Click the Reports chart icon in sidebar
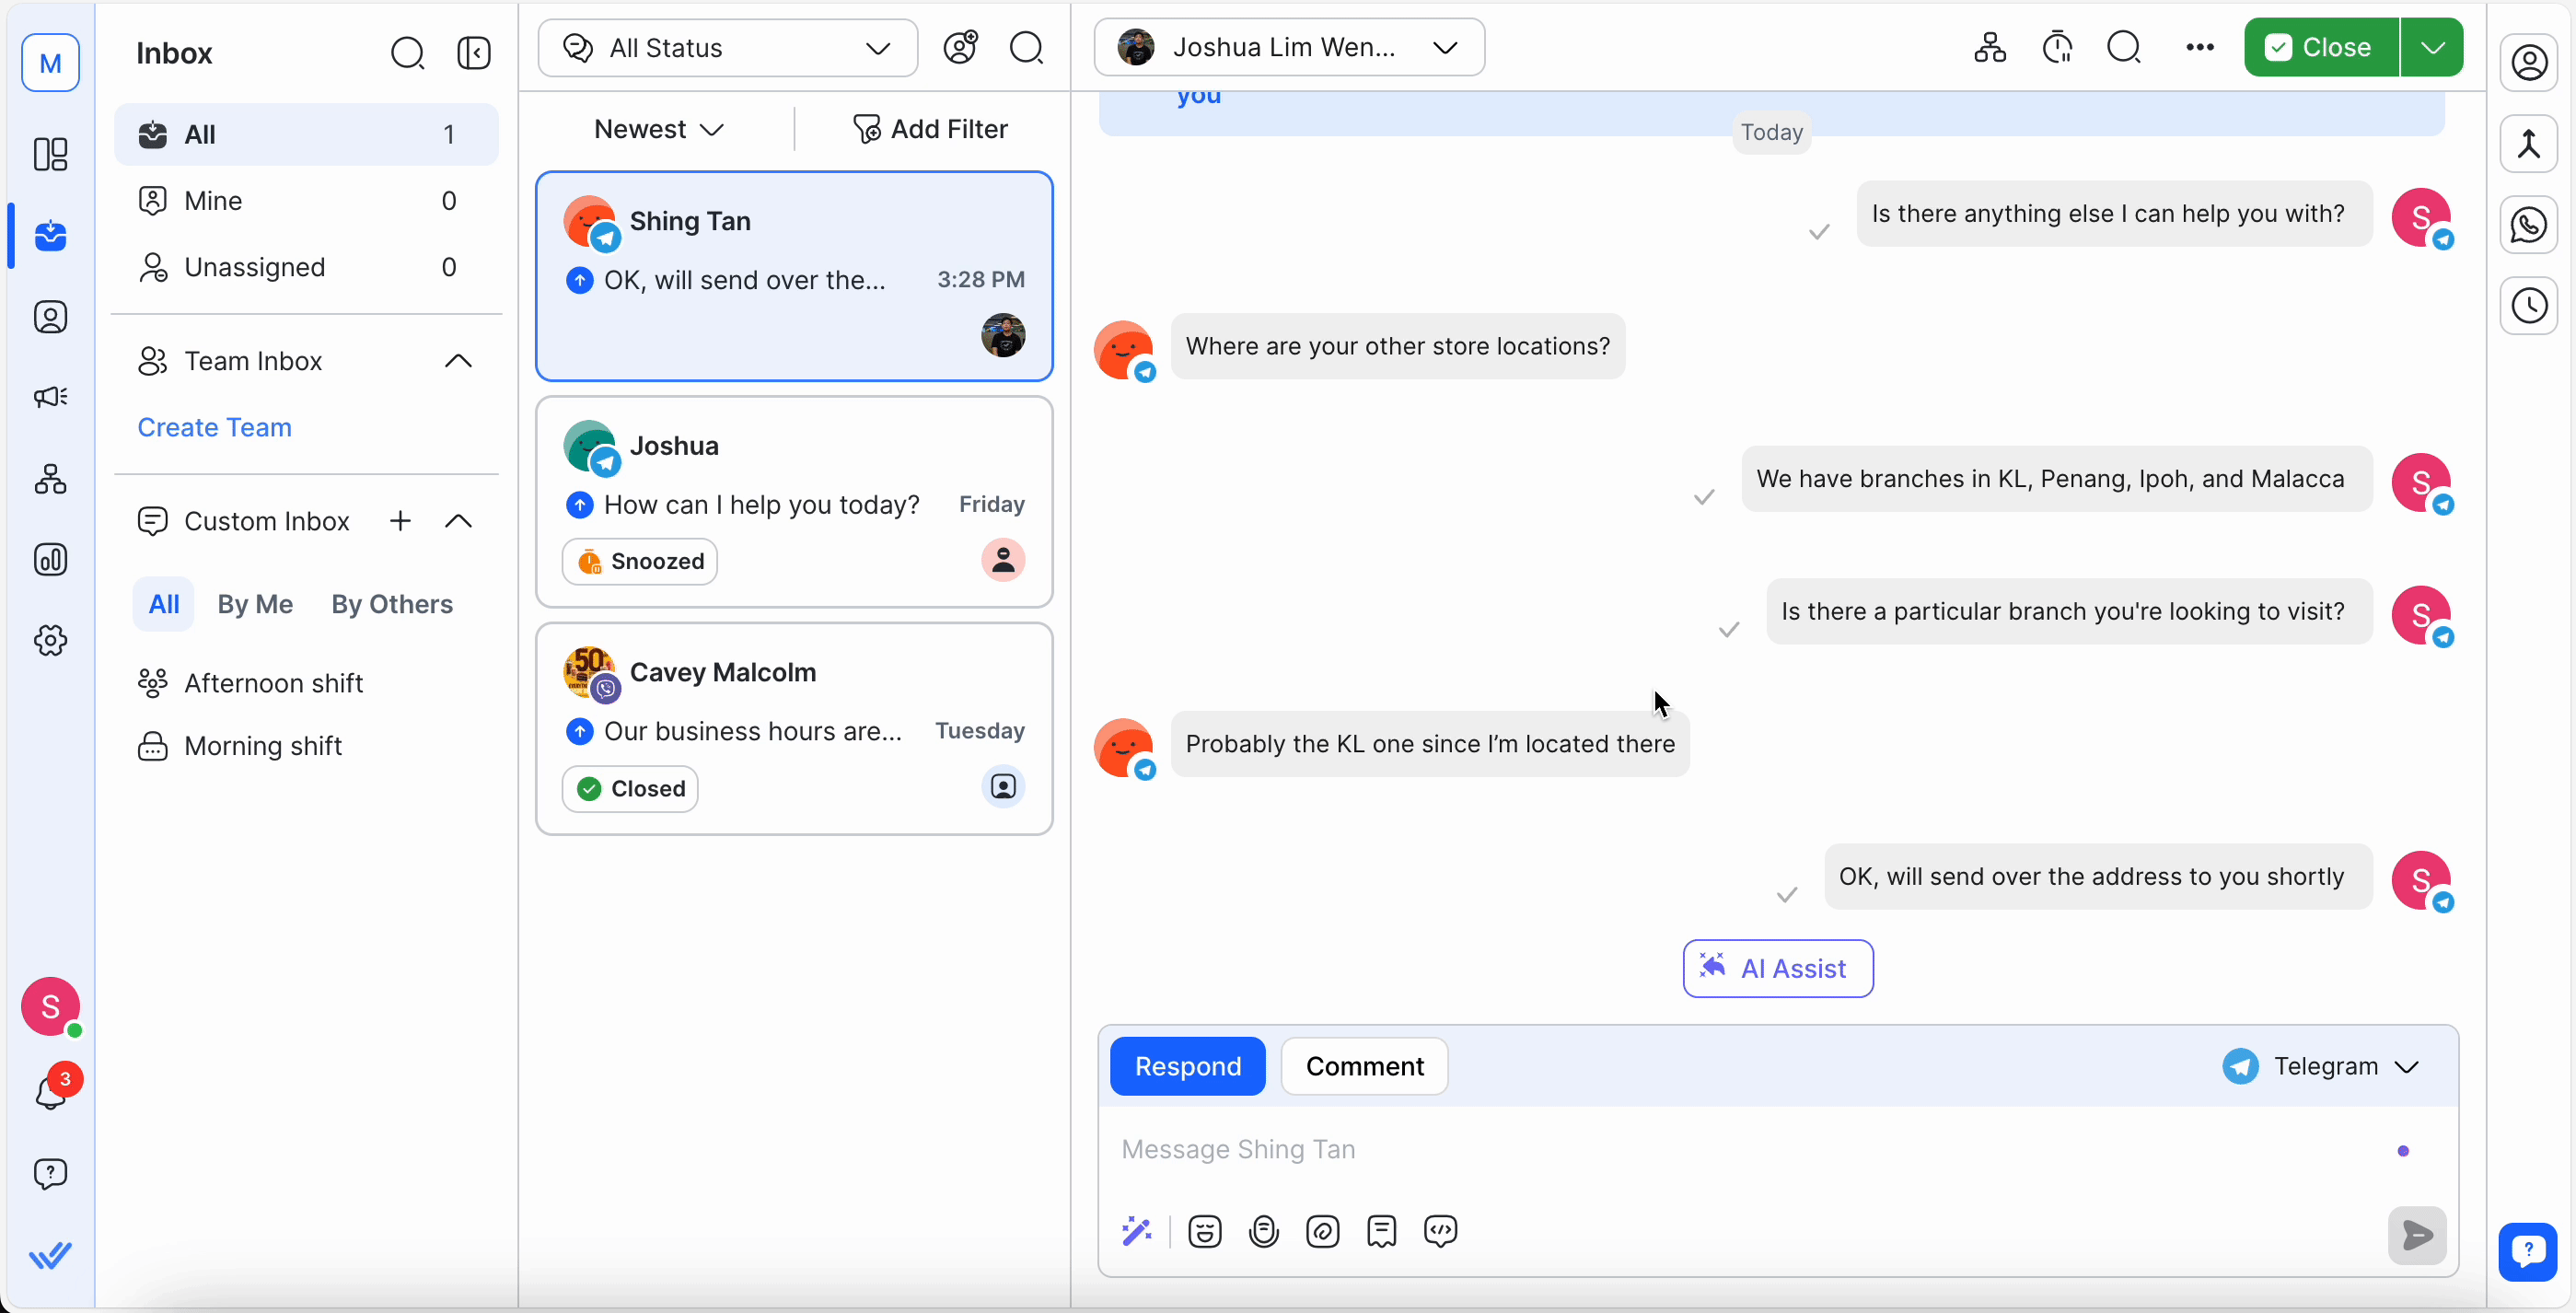The width and height of the screenshot is (2576, 1313). (x=50, y=560)
